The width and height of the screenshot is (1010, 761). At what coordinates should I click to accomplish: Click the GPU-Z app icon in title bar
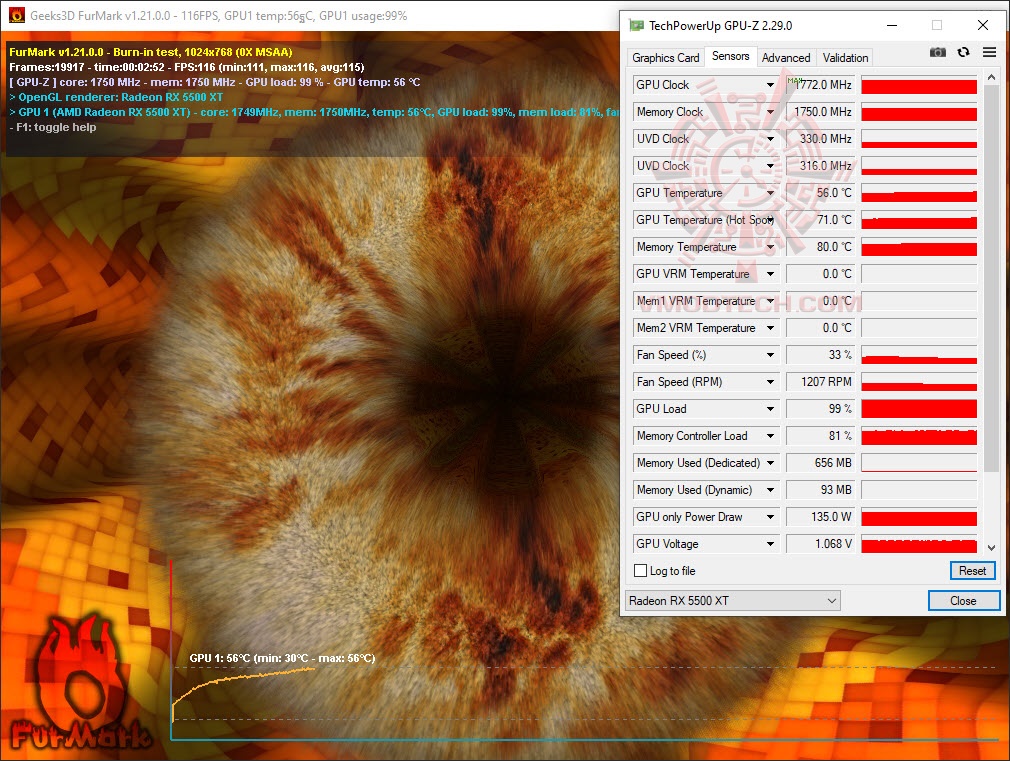point(636,26)
